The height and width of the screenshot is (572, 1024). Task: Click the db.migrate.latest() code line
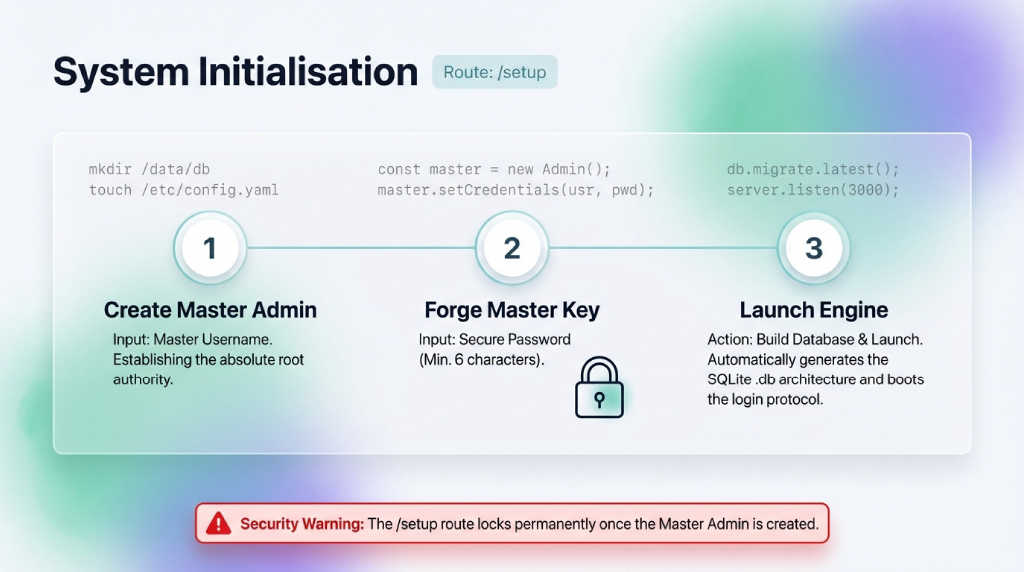point(813,170)
